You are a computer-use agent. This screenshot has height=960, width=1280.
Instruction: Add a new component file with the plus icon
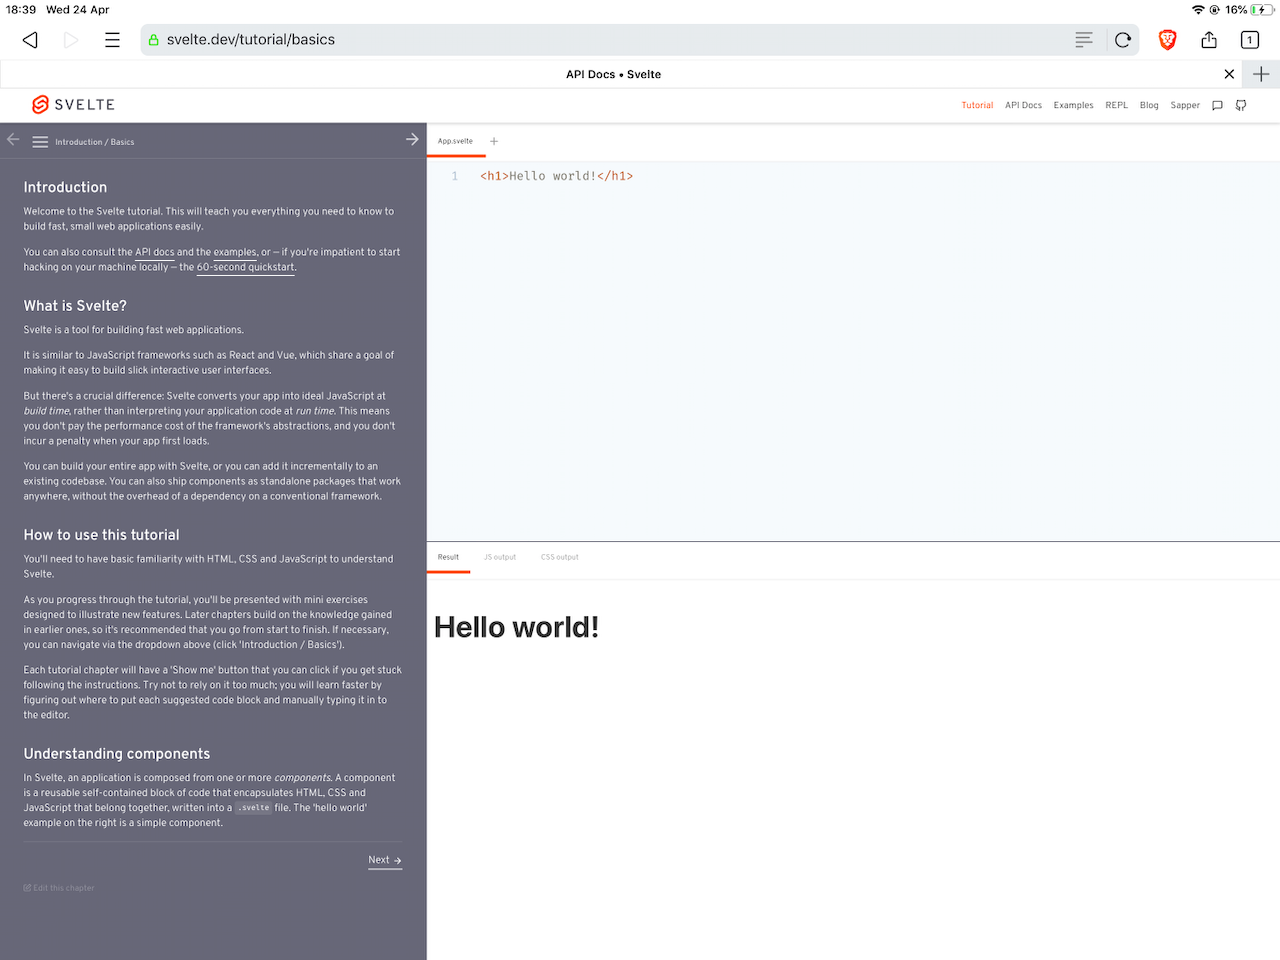(493, 141)
